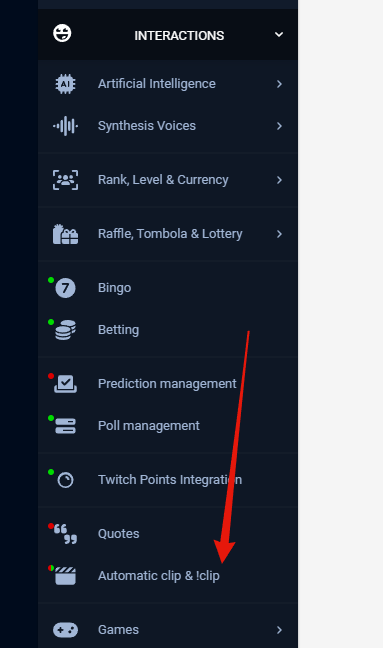Click the Bingo number 7 ball icon
Screen dimensions: 383x648
pyautogui.click(x=65, y=288)
